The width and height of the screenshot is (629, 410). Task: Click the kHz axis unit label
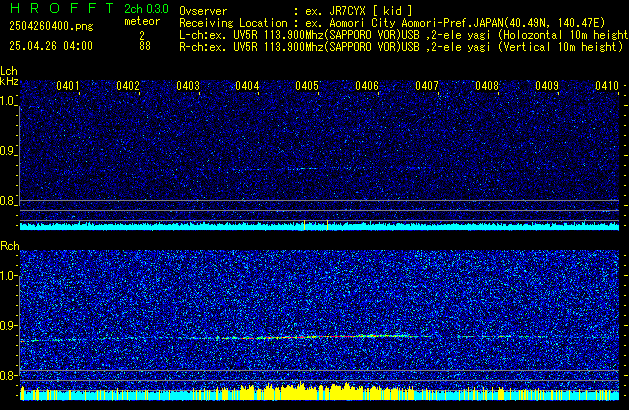click(9, 81)
